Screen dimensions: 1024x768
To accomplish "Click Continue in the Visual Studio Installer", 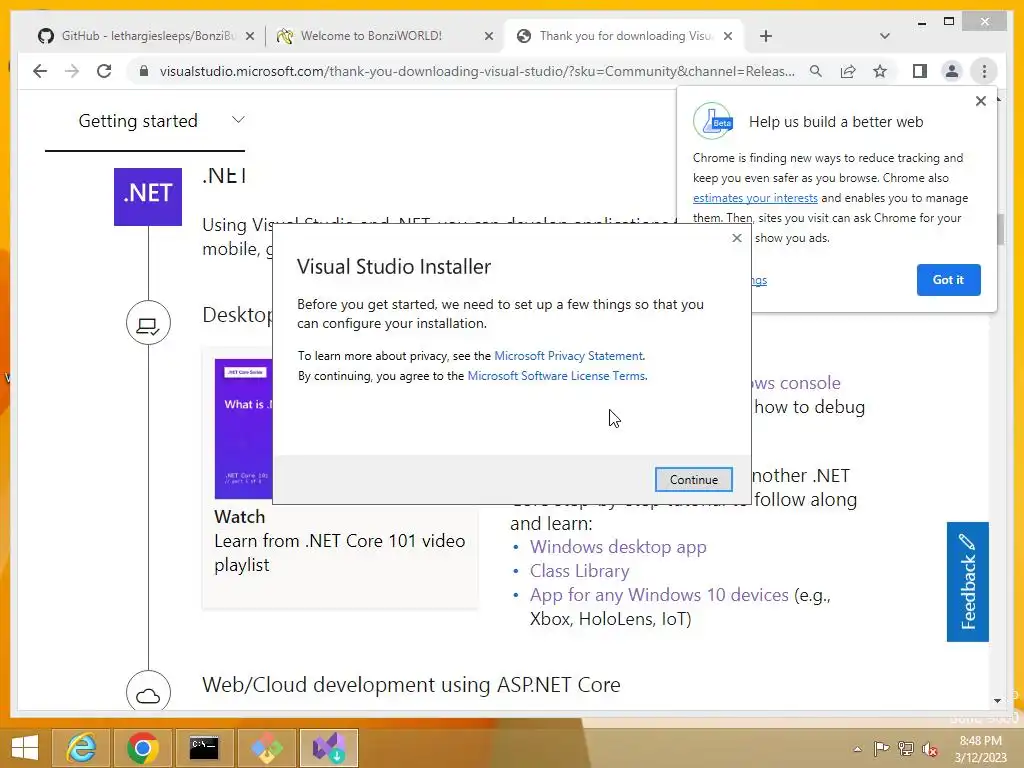I will coord(693,479).
